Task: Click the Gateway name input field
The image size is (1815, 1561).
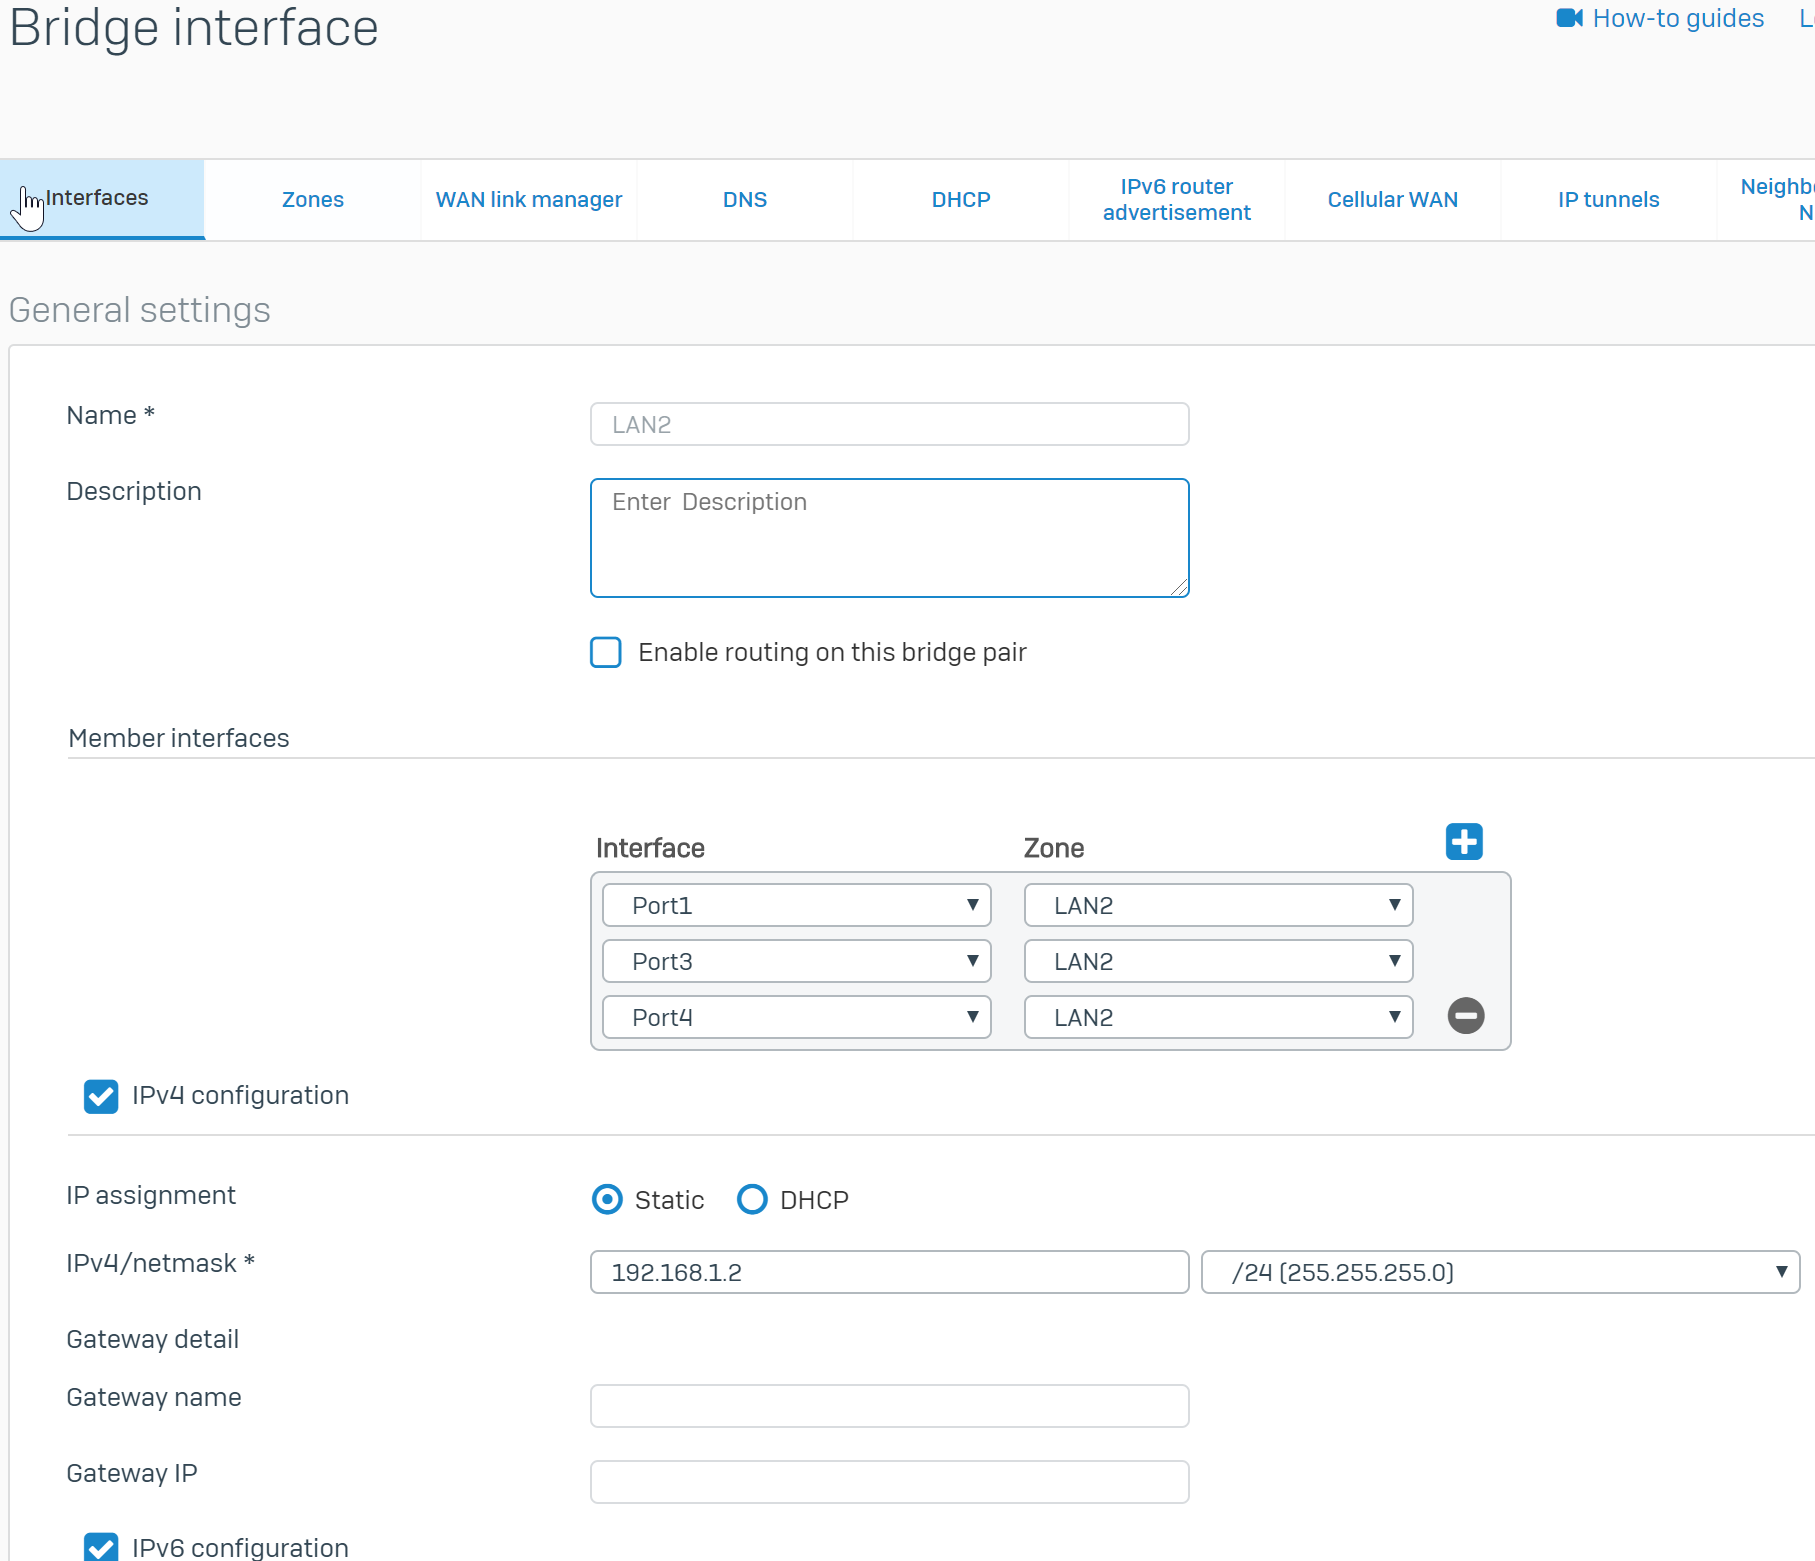Action: click(x=890, y=1406)
